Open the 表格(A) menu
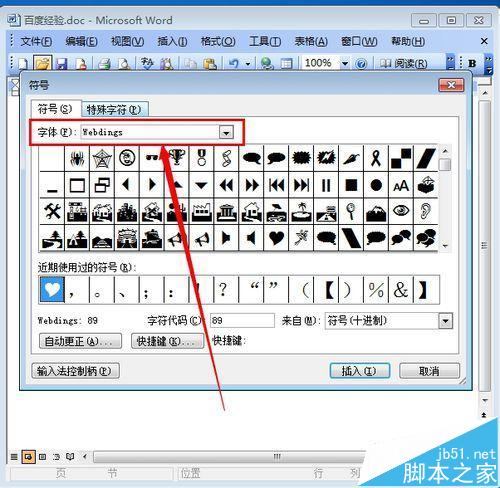This screenshot has height=488, width=500. pos(311,42)
